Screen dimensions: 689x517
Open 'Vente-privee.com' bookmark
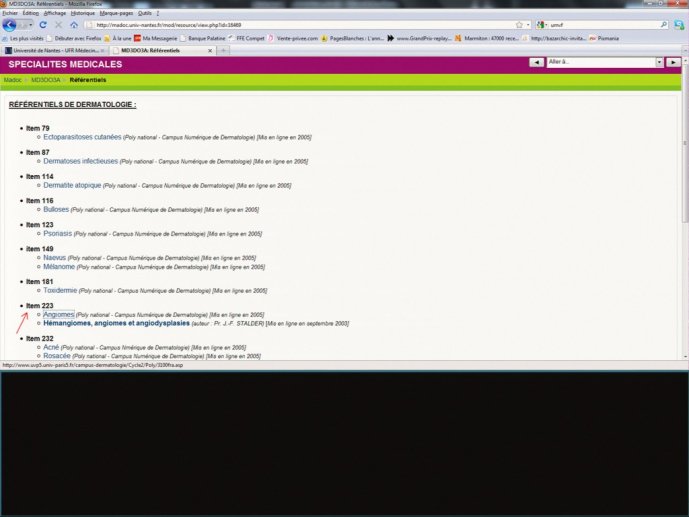click(293, 39)
